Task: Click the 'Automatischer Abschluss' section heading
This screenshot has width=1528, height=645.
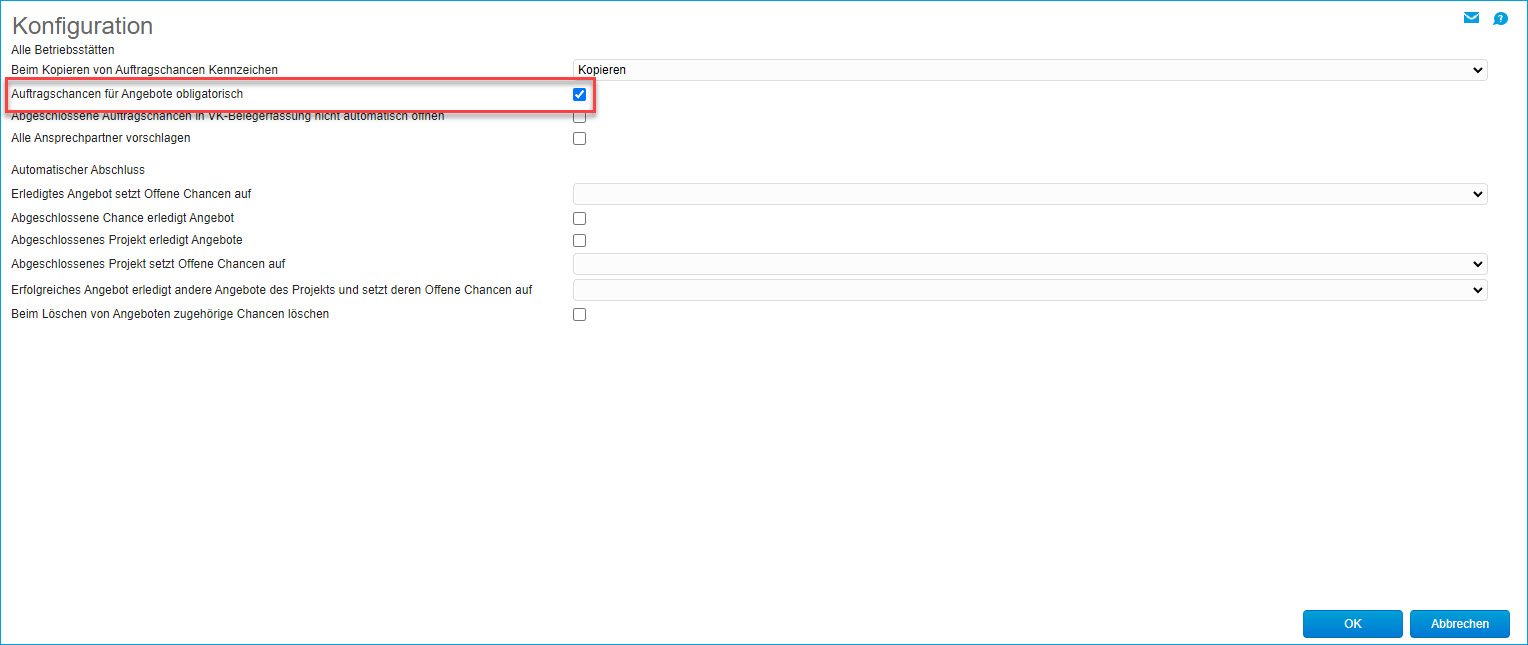Action: [x=78, y=170]
